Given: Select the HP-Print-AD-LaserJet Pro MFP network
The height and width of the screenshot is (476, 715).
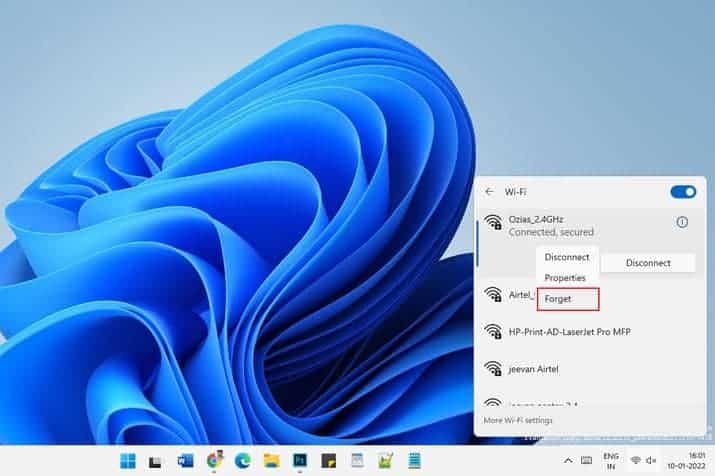Looking at the screenshot, I should 570,331.
